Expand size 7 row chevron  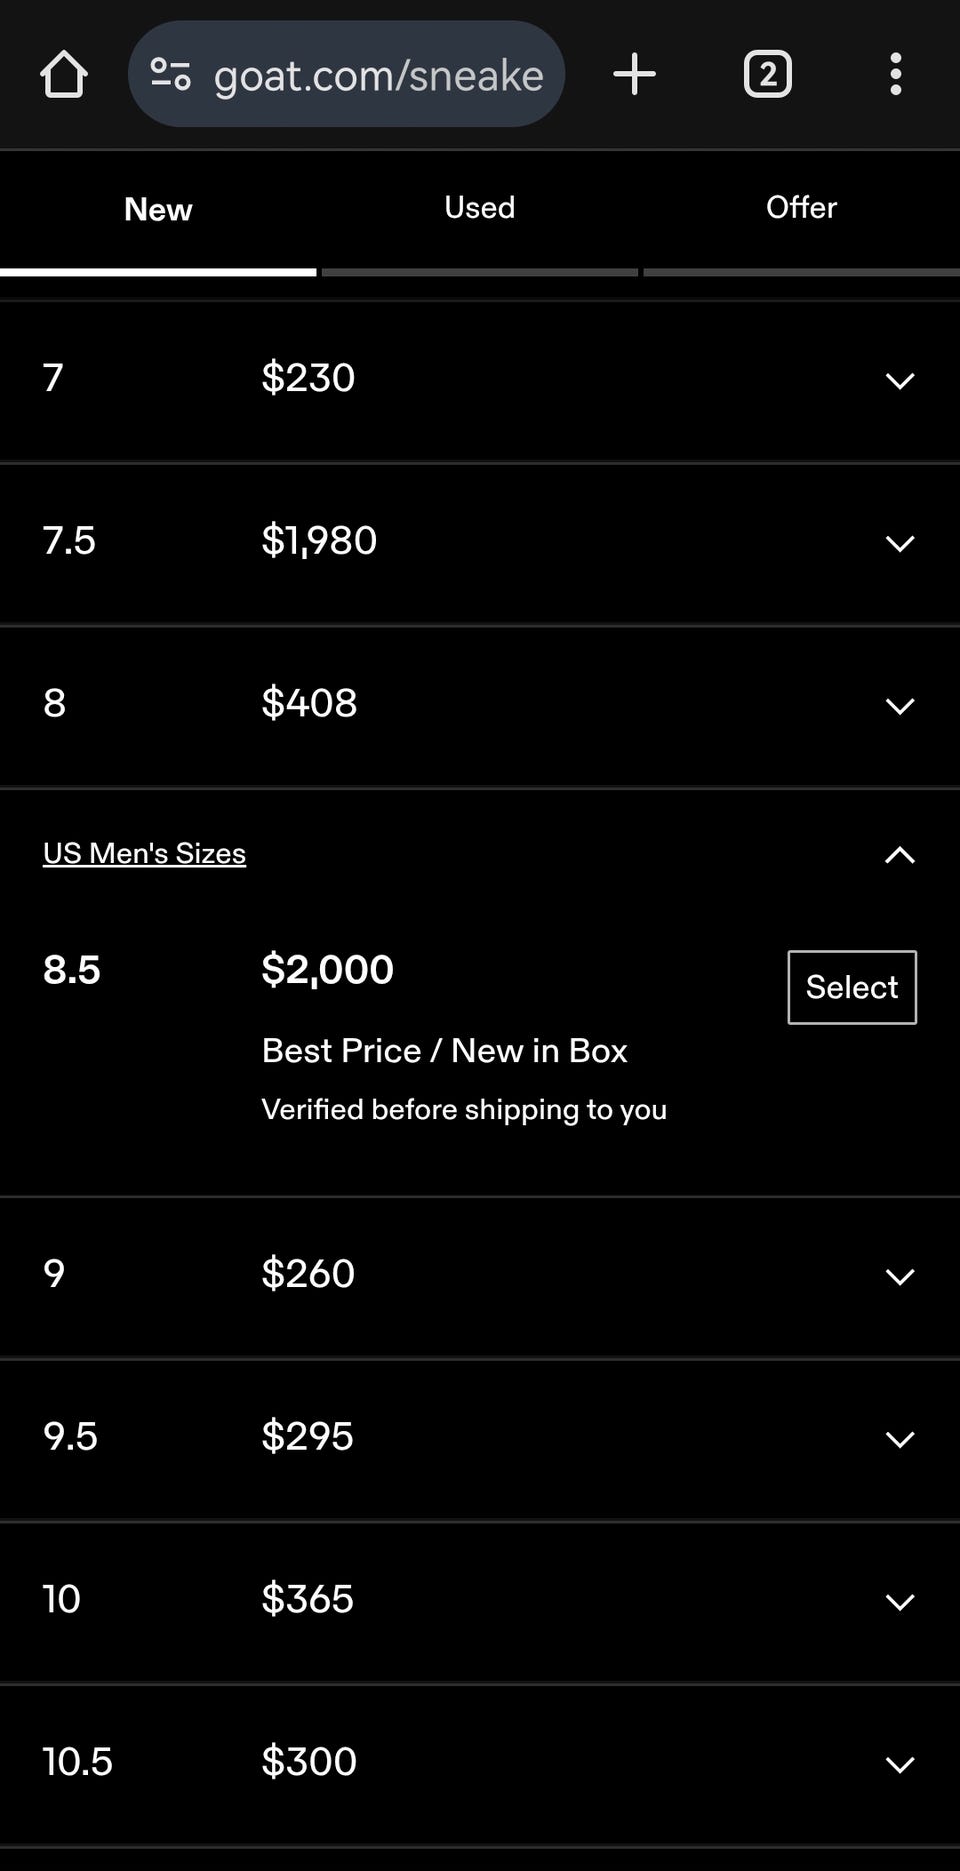pos(900,380)
